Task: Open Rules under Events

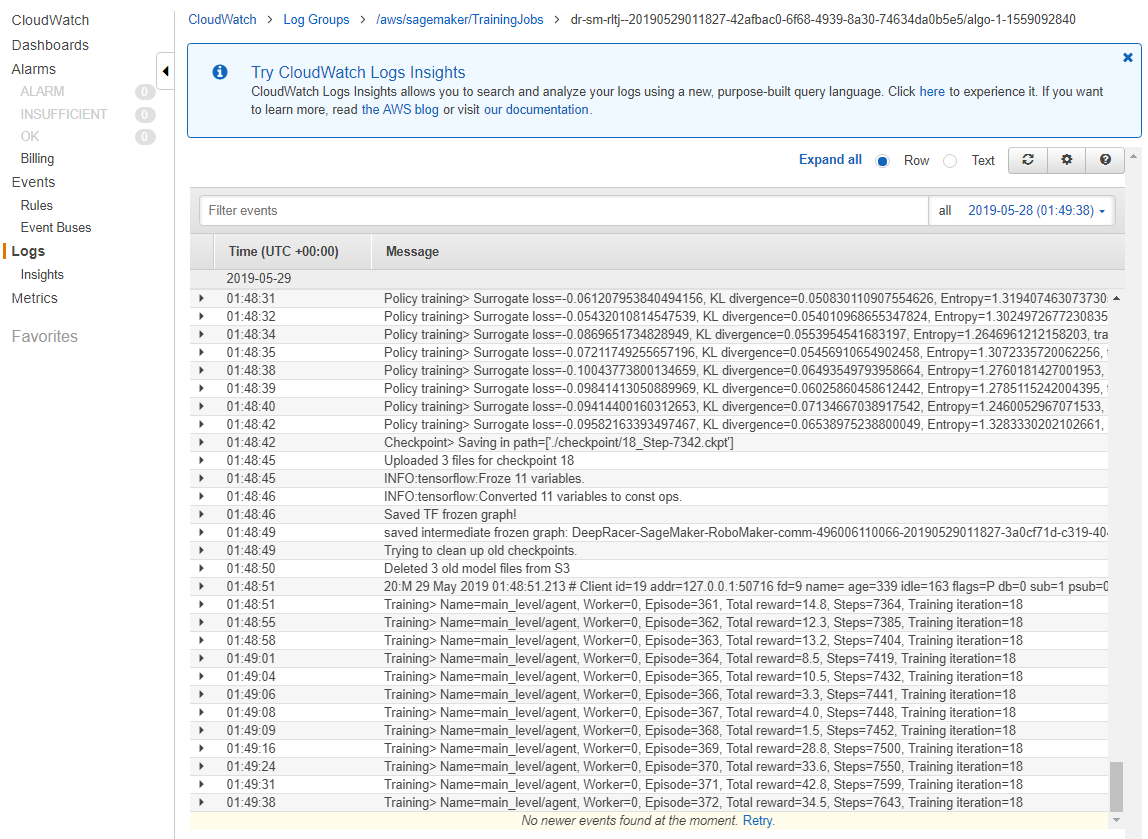Action: point(37,206)
